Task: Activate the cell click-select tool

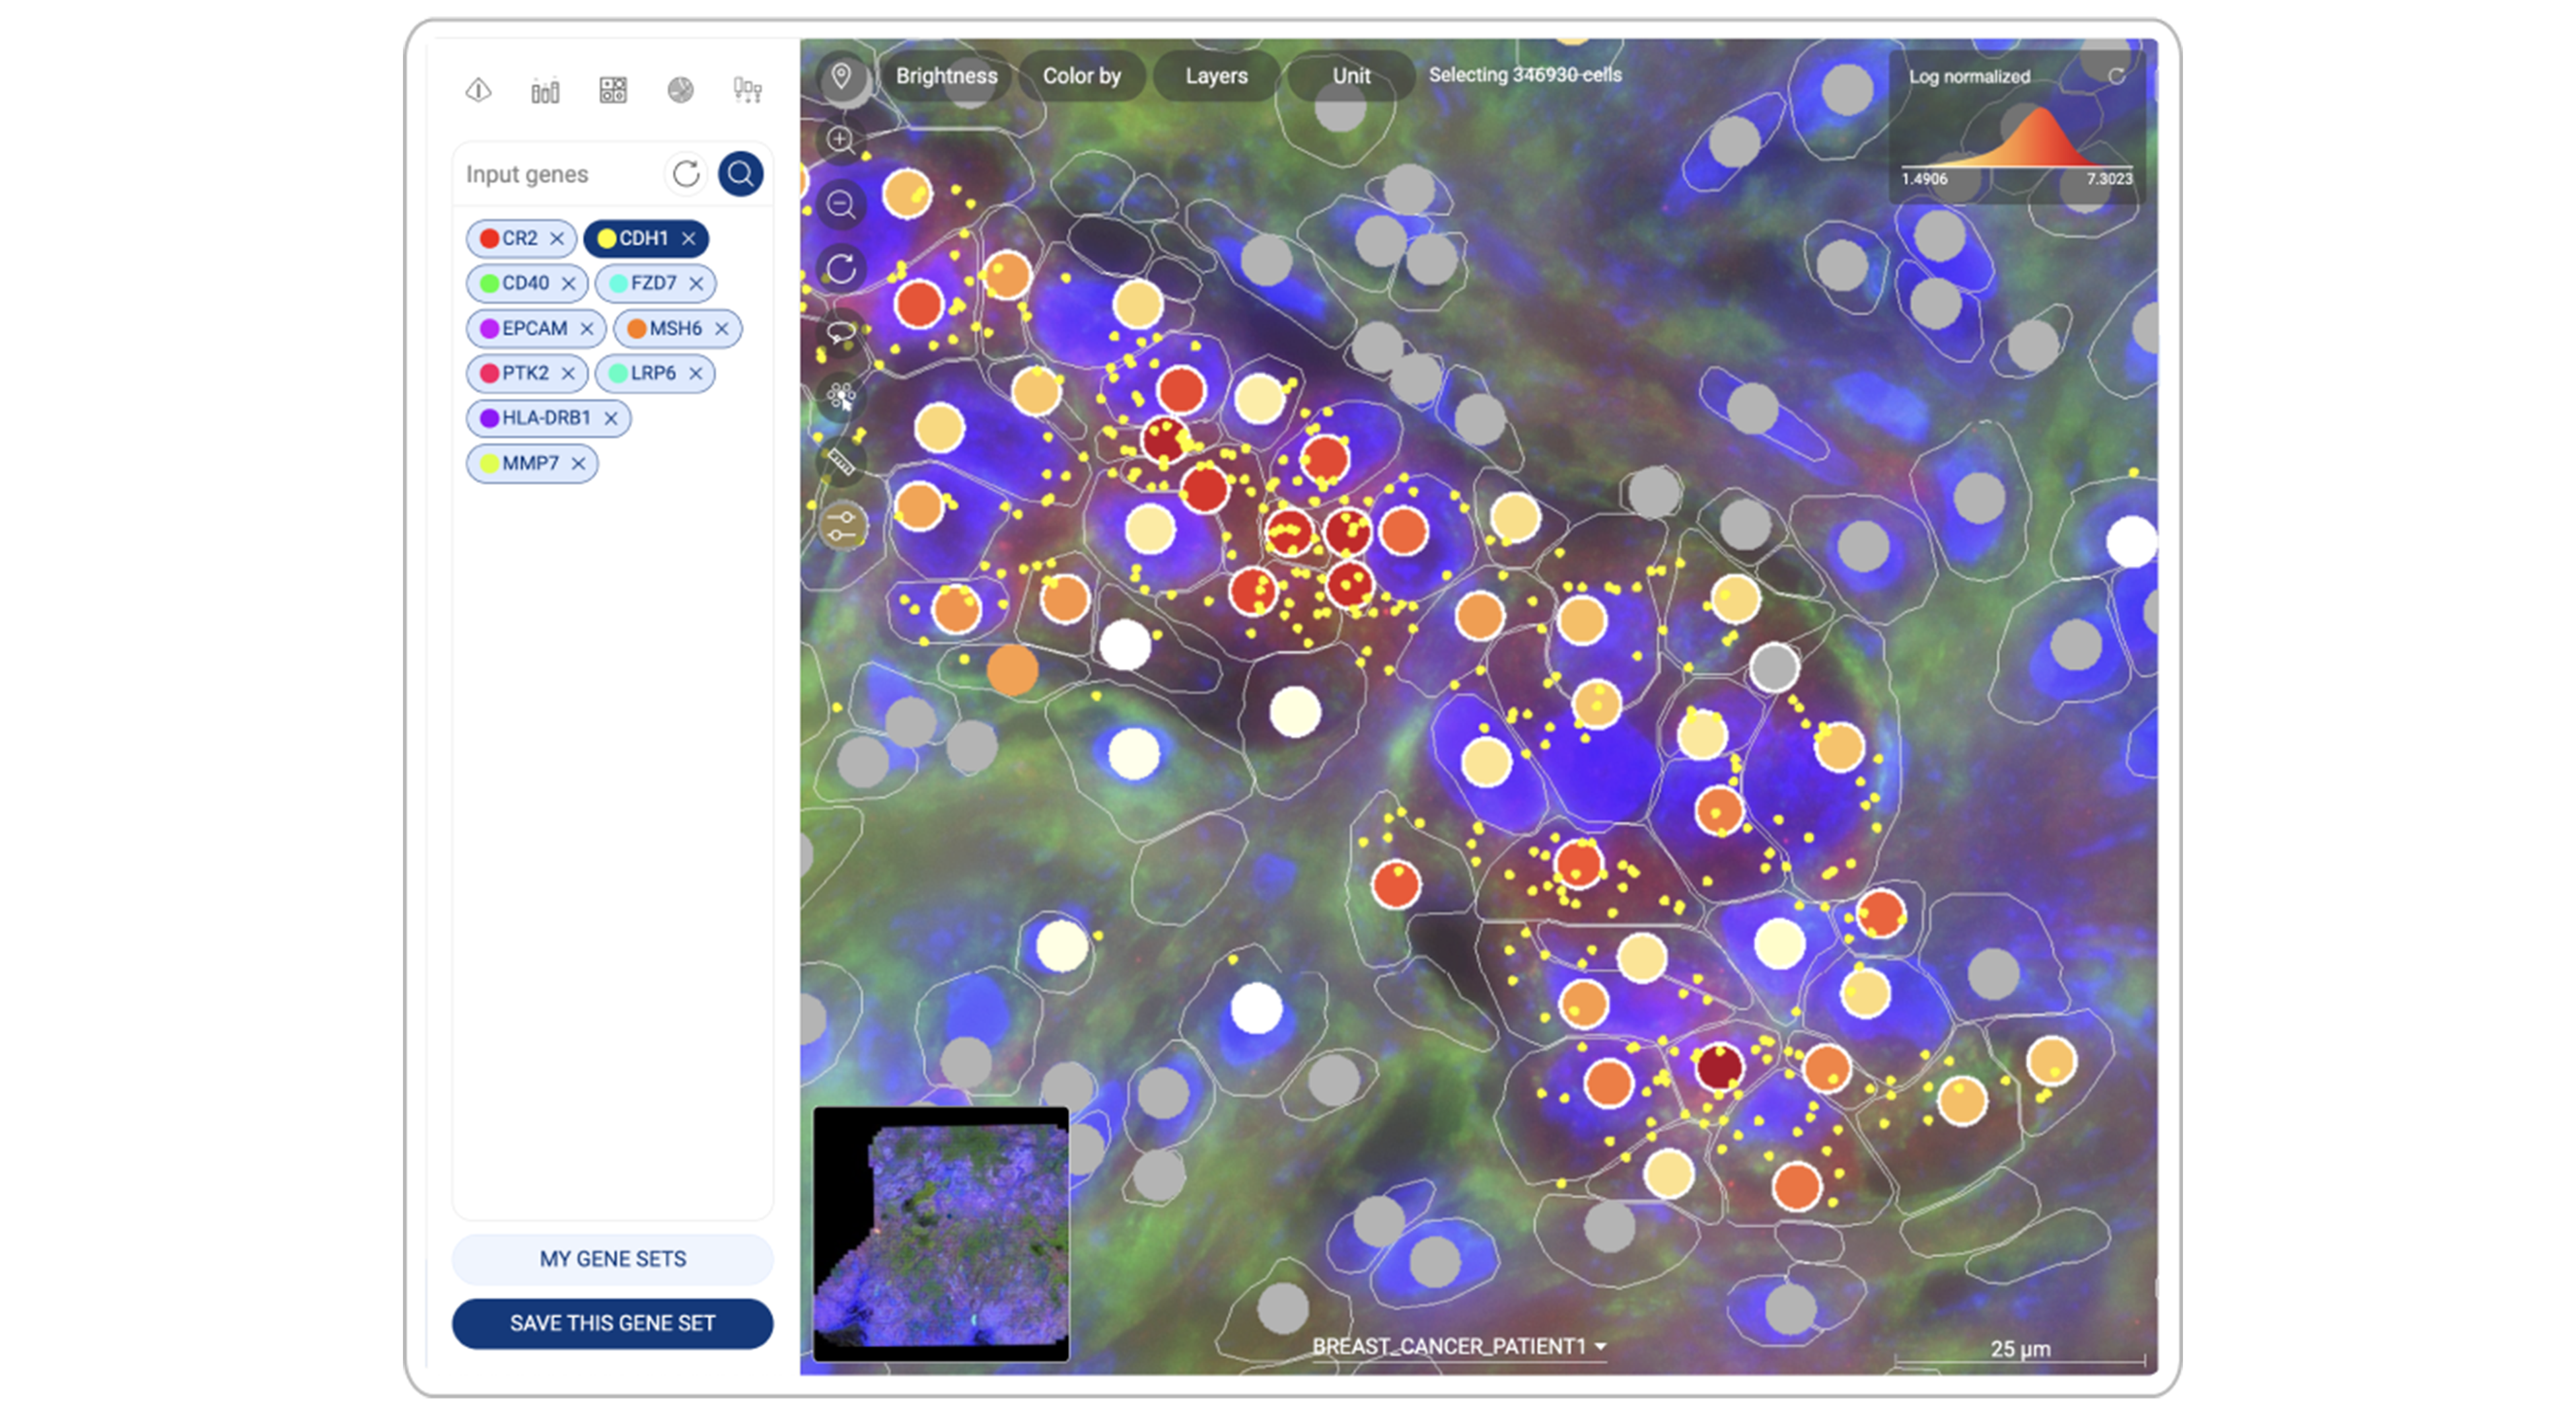Action: [841, 397]
